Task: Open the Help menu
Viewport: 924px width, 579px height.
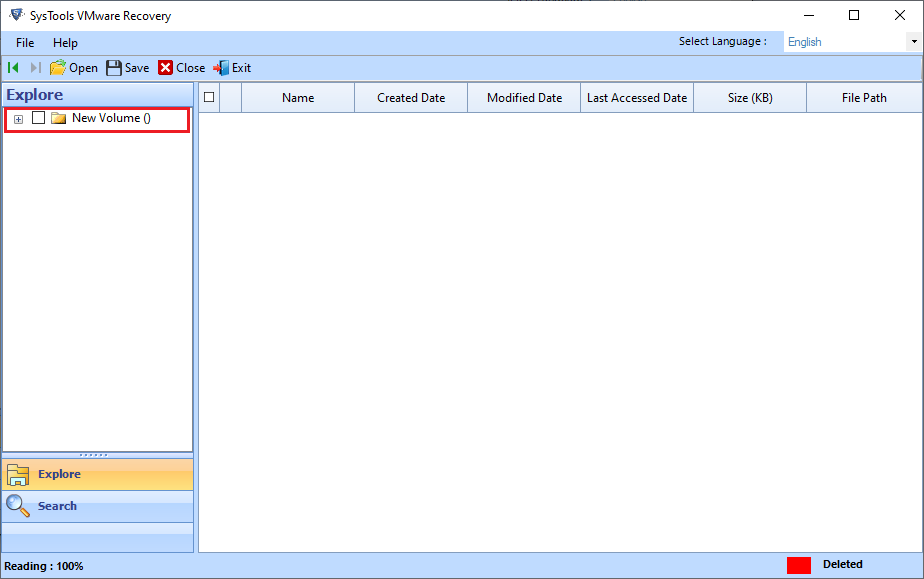Action: (x=65, y=43)
